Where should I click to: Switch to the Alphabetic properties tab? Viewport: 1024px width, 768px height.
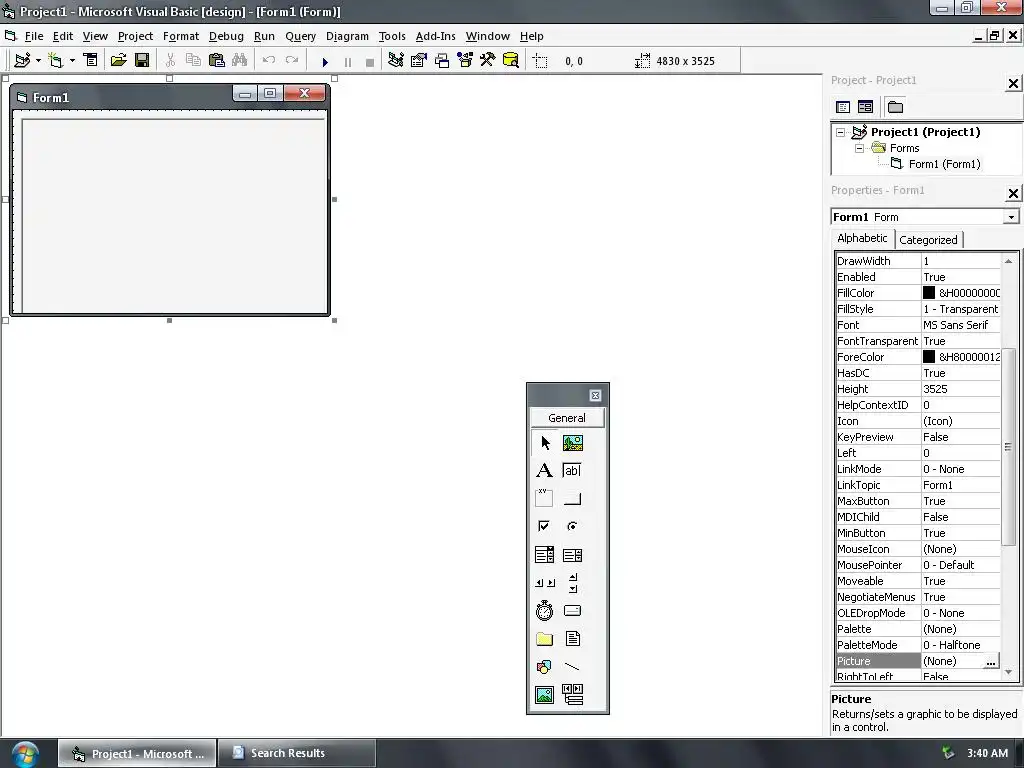[862, 238]
